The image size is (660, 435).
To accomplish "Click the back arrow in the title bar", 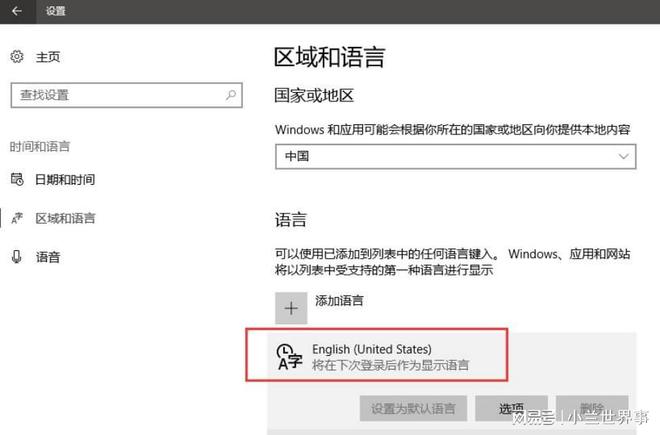I will click(17, 12).
